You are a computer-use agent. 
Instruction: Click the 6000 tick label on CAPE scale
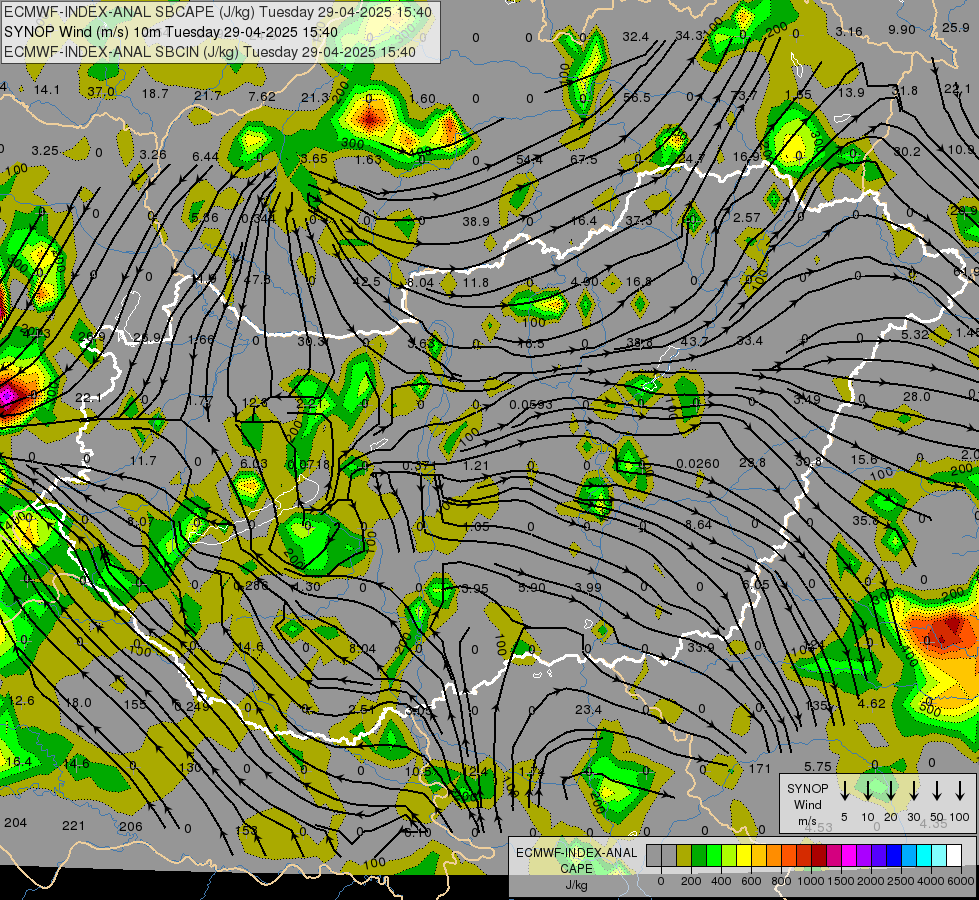click(961, 881)
